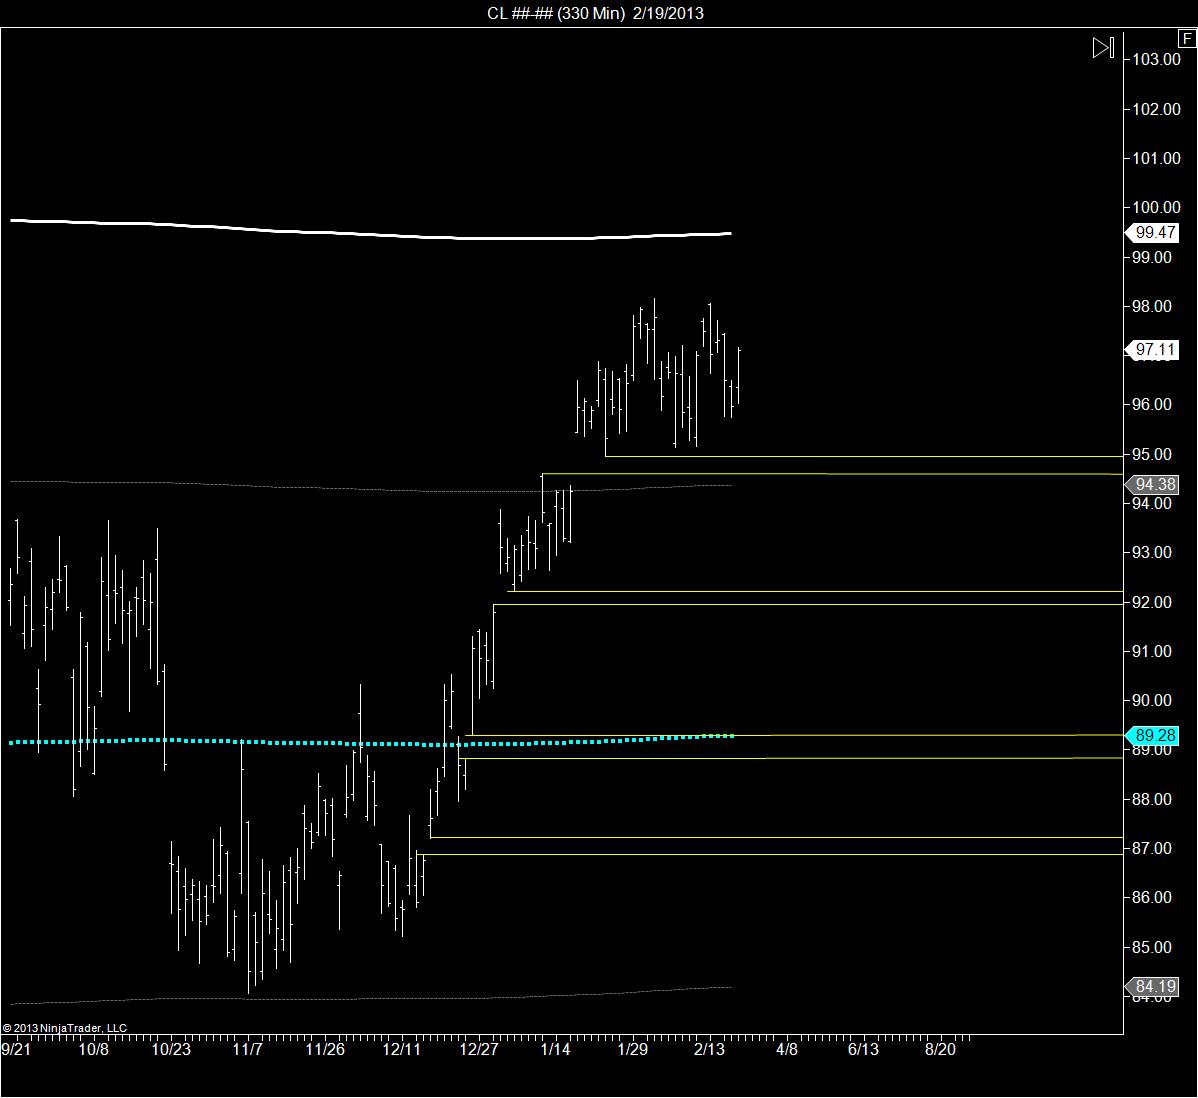1198x1098 pixels.
Task: Click the 2/13 date label
Action: pyautogui.click(x=709, y=1049)
